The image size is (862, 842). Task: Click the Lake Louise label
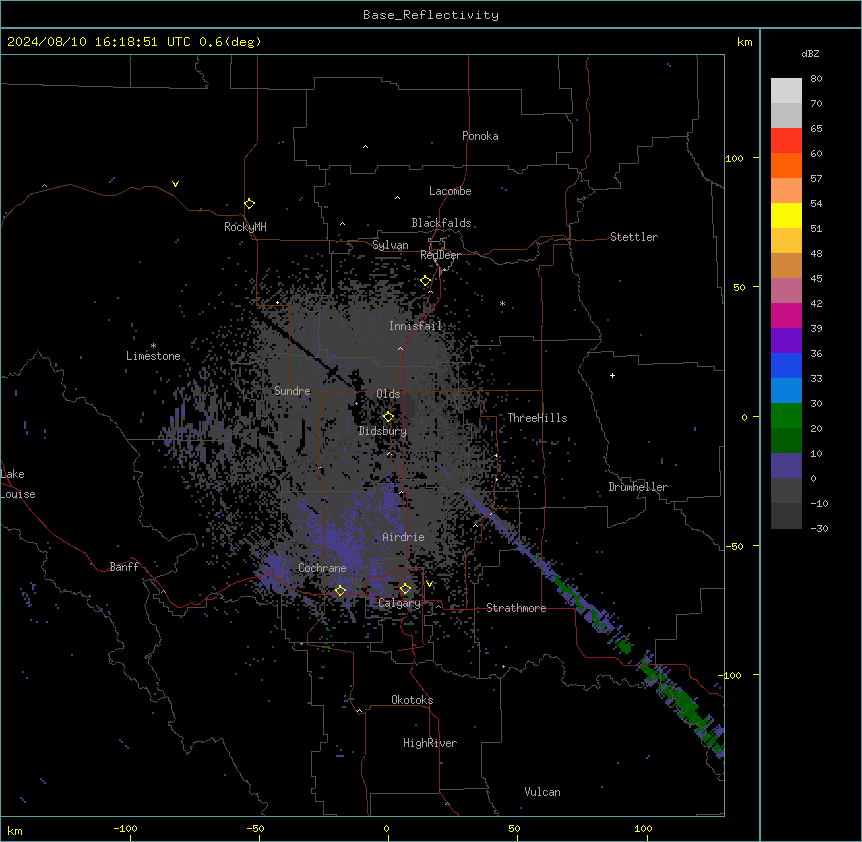(x=18, y=484)
